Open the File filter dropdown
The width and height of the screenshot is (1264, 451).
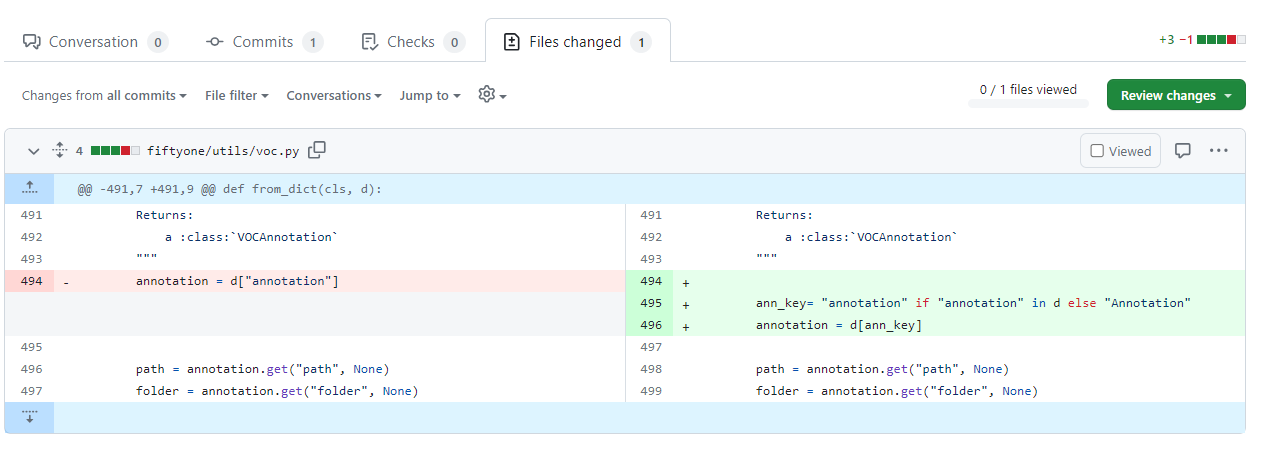click(236, 96)
